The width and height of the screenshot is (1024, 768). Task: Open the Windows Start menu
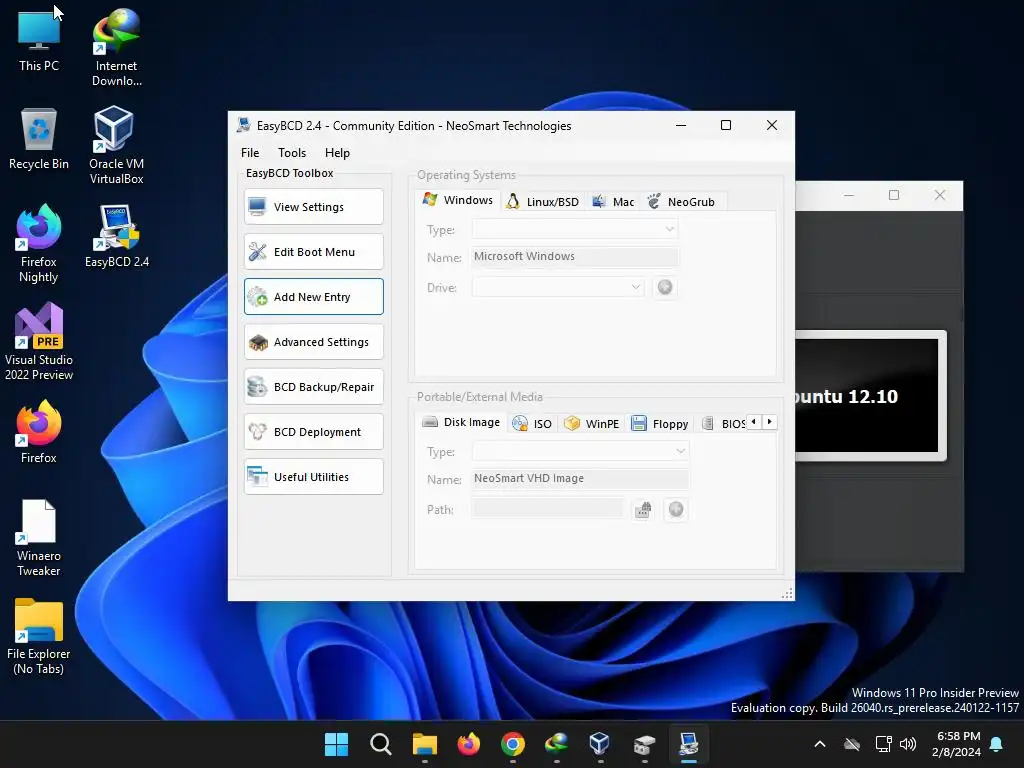[x=337, y=744]
